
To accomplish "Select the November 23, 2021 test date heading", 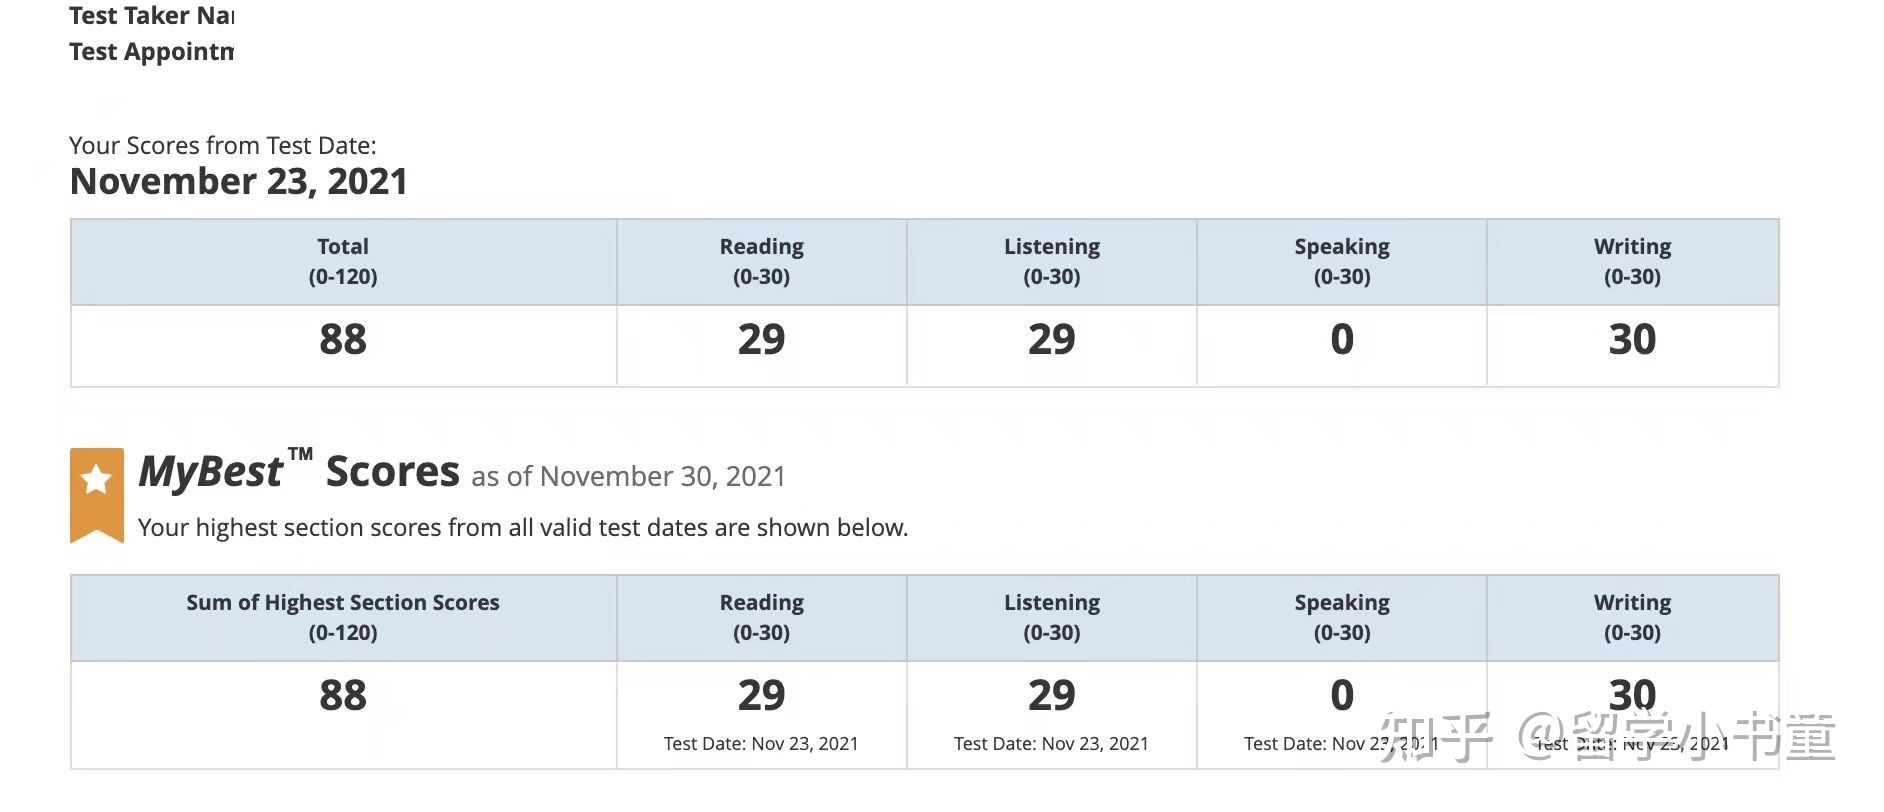I will (x=238, y=182).
